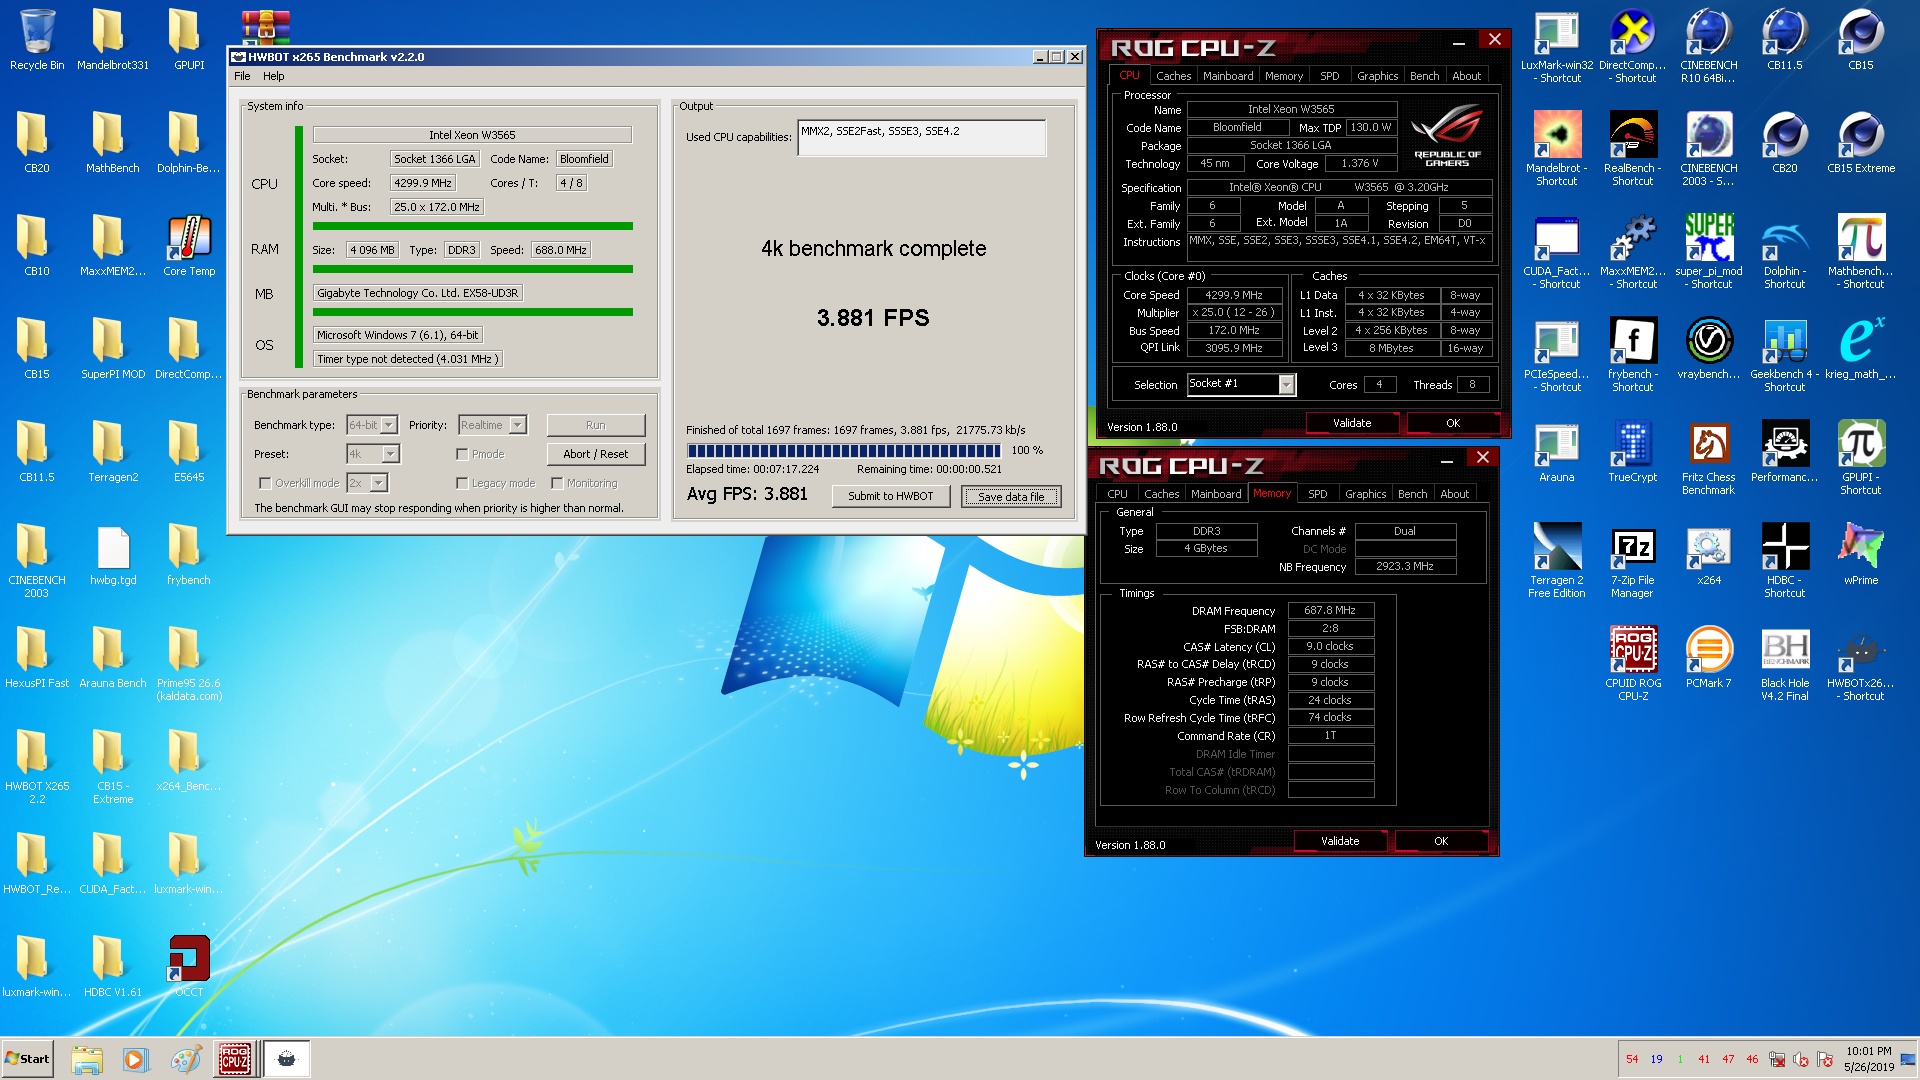Toggle the Overkill mode checkbox
Screen dimensions: 1920x1080
pyautogui.click(x=265, y=483)
